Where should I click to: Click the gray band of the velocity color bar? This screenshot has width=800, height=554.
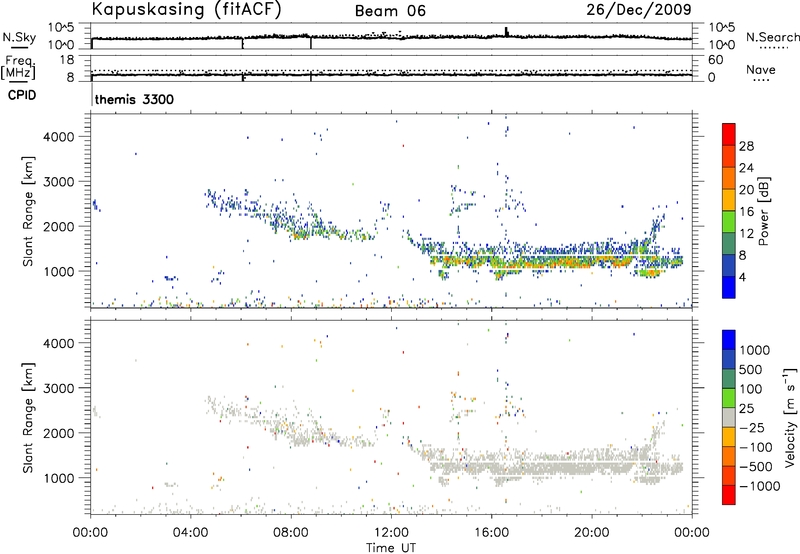[729, 417]
